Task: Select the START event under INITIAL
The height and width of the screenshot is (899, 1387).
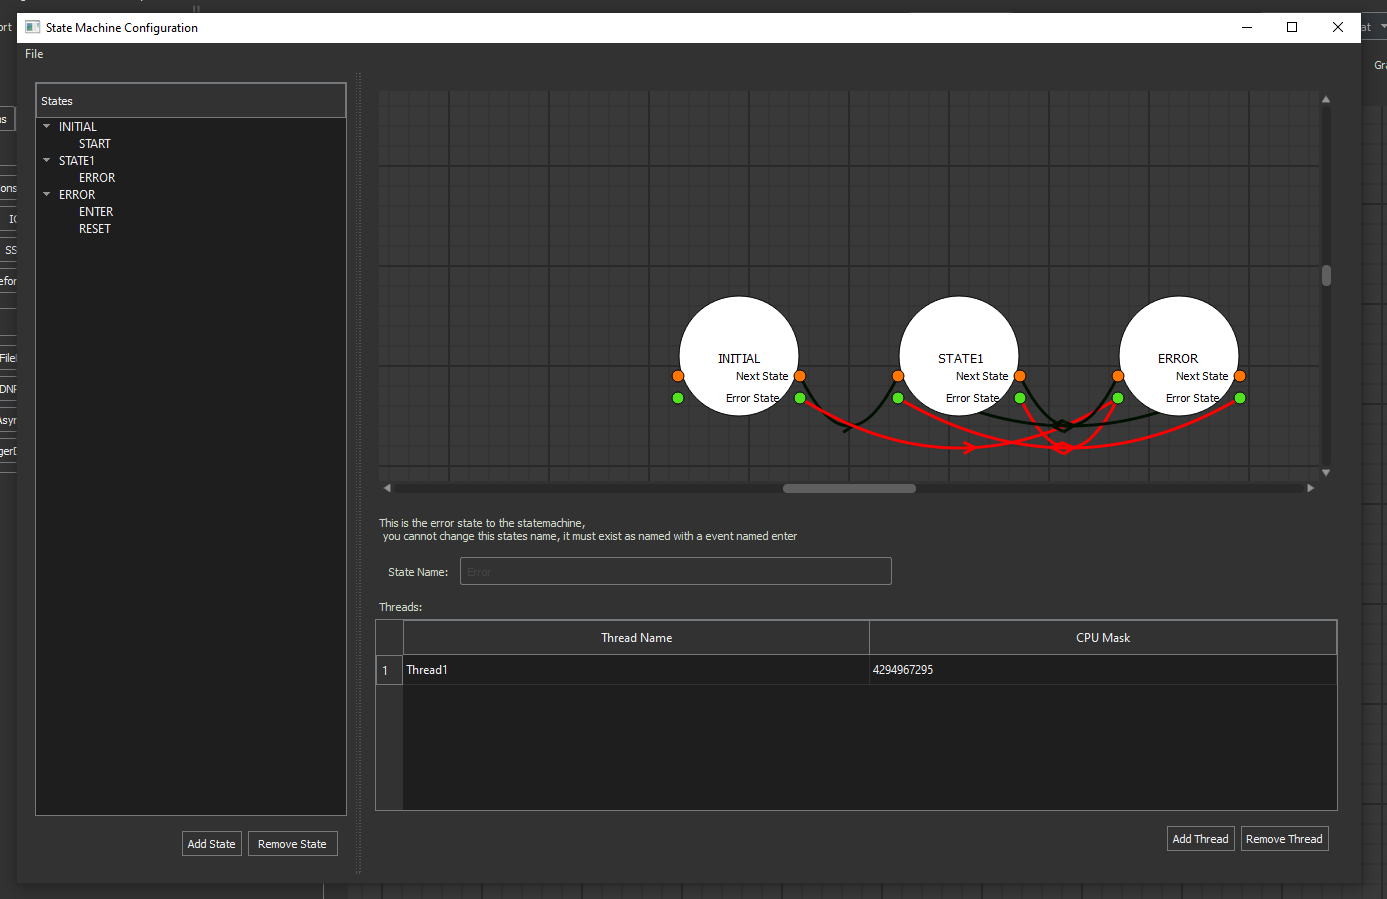Action: [95, 144]
